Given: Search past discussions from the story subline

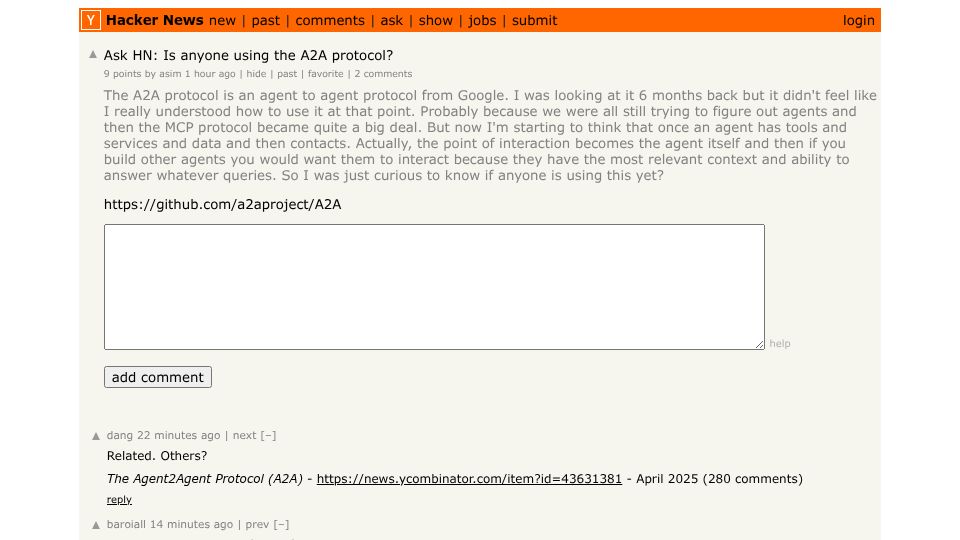Looking at the screenshot, I should [287, 73].
